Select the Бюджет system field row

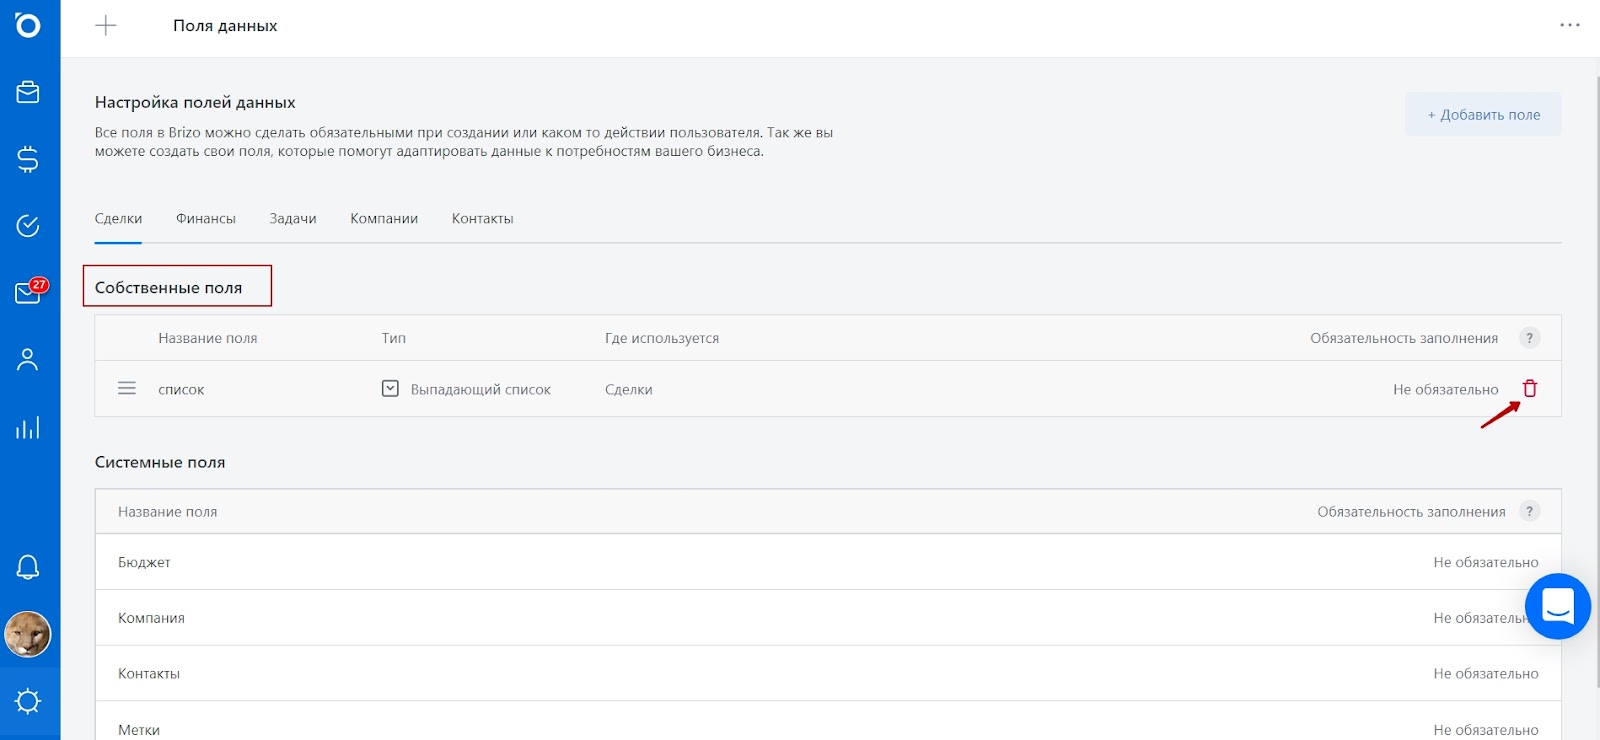pos(828,562)
